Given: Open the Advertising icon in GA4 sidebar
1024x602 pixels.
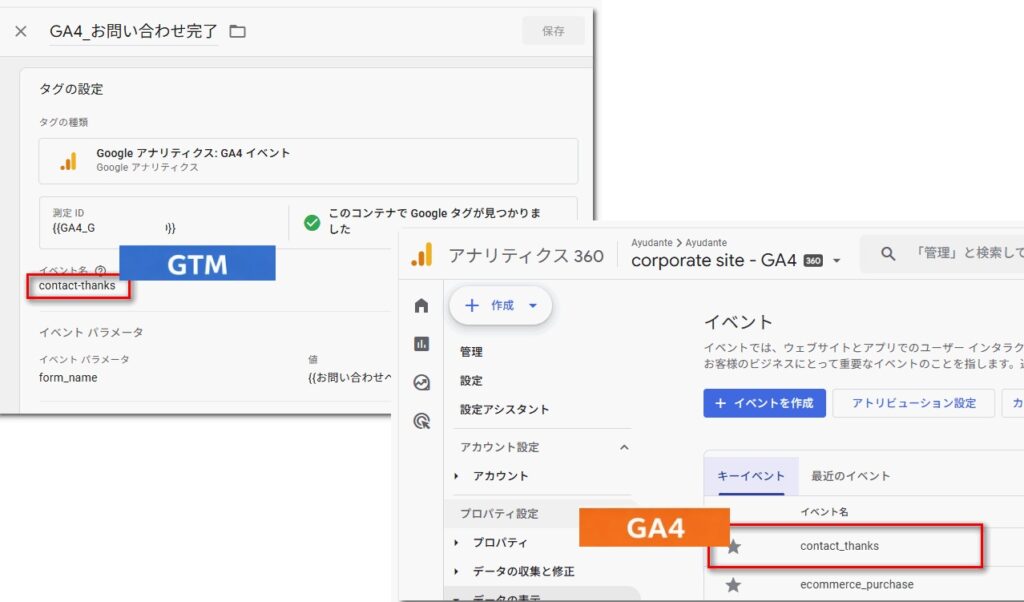Looking at the screenshot, I should pos(422,421).
